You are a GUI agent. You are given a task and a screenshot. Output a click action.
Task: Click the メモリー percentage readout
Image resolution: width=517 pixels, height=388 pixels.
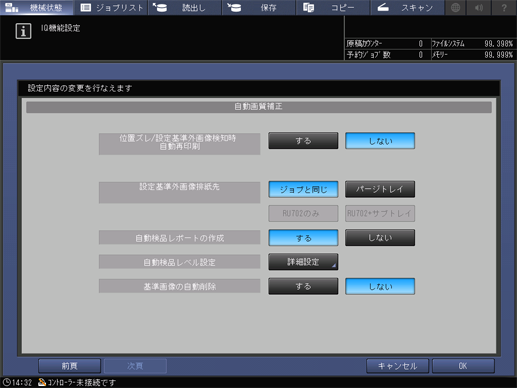pyautogui.click(x=498, y=55)
